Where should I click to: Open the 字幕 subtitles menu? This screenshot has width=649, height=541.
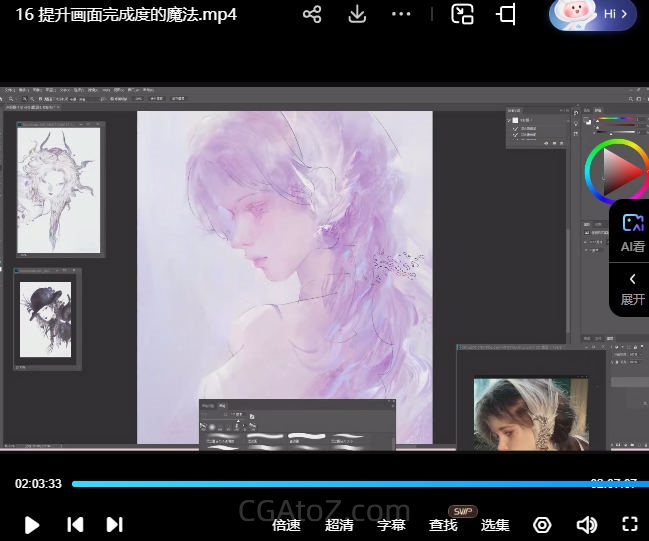click(x=391, y=524)
